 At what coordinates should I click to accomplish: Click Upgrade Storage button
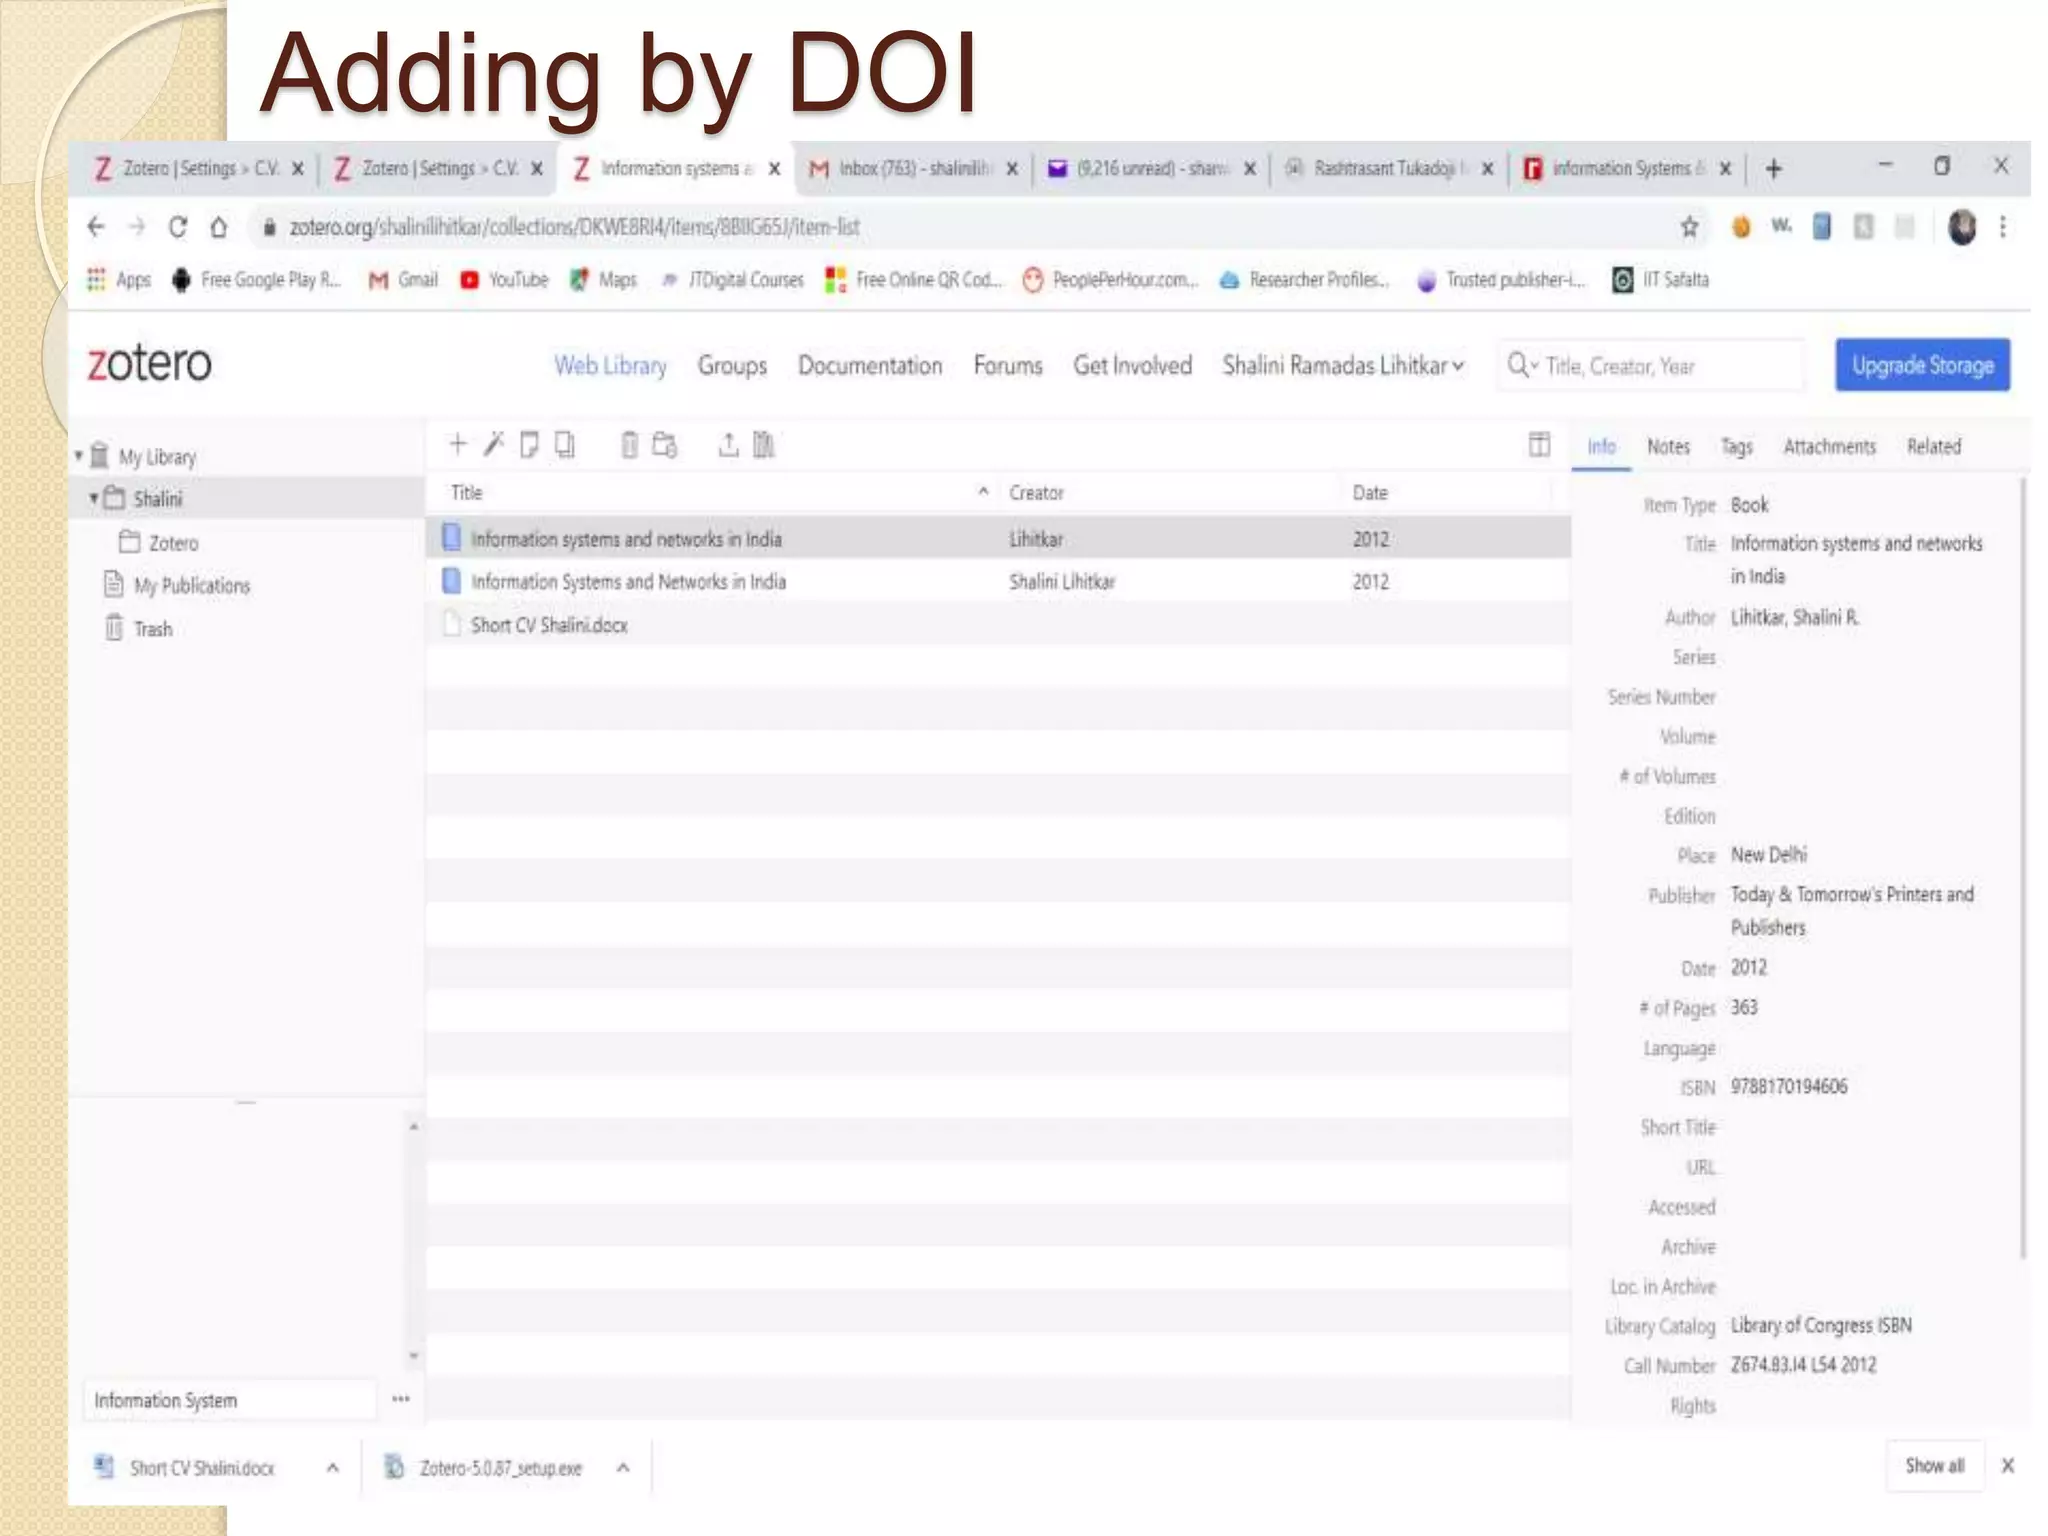[x=1922, y=365]
